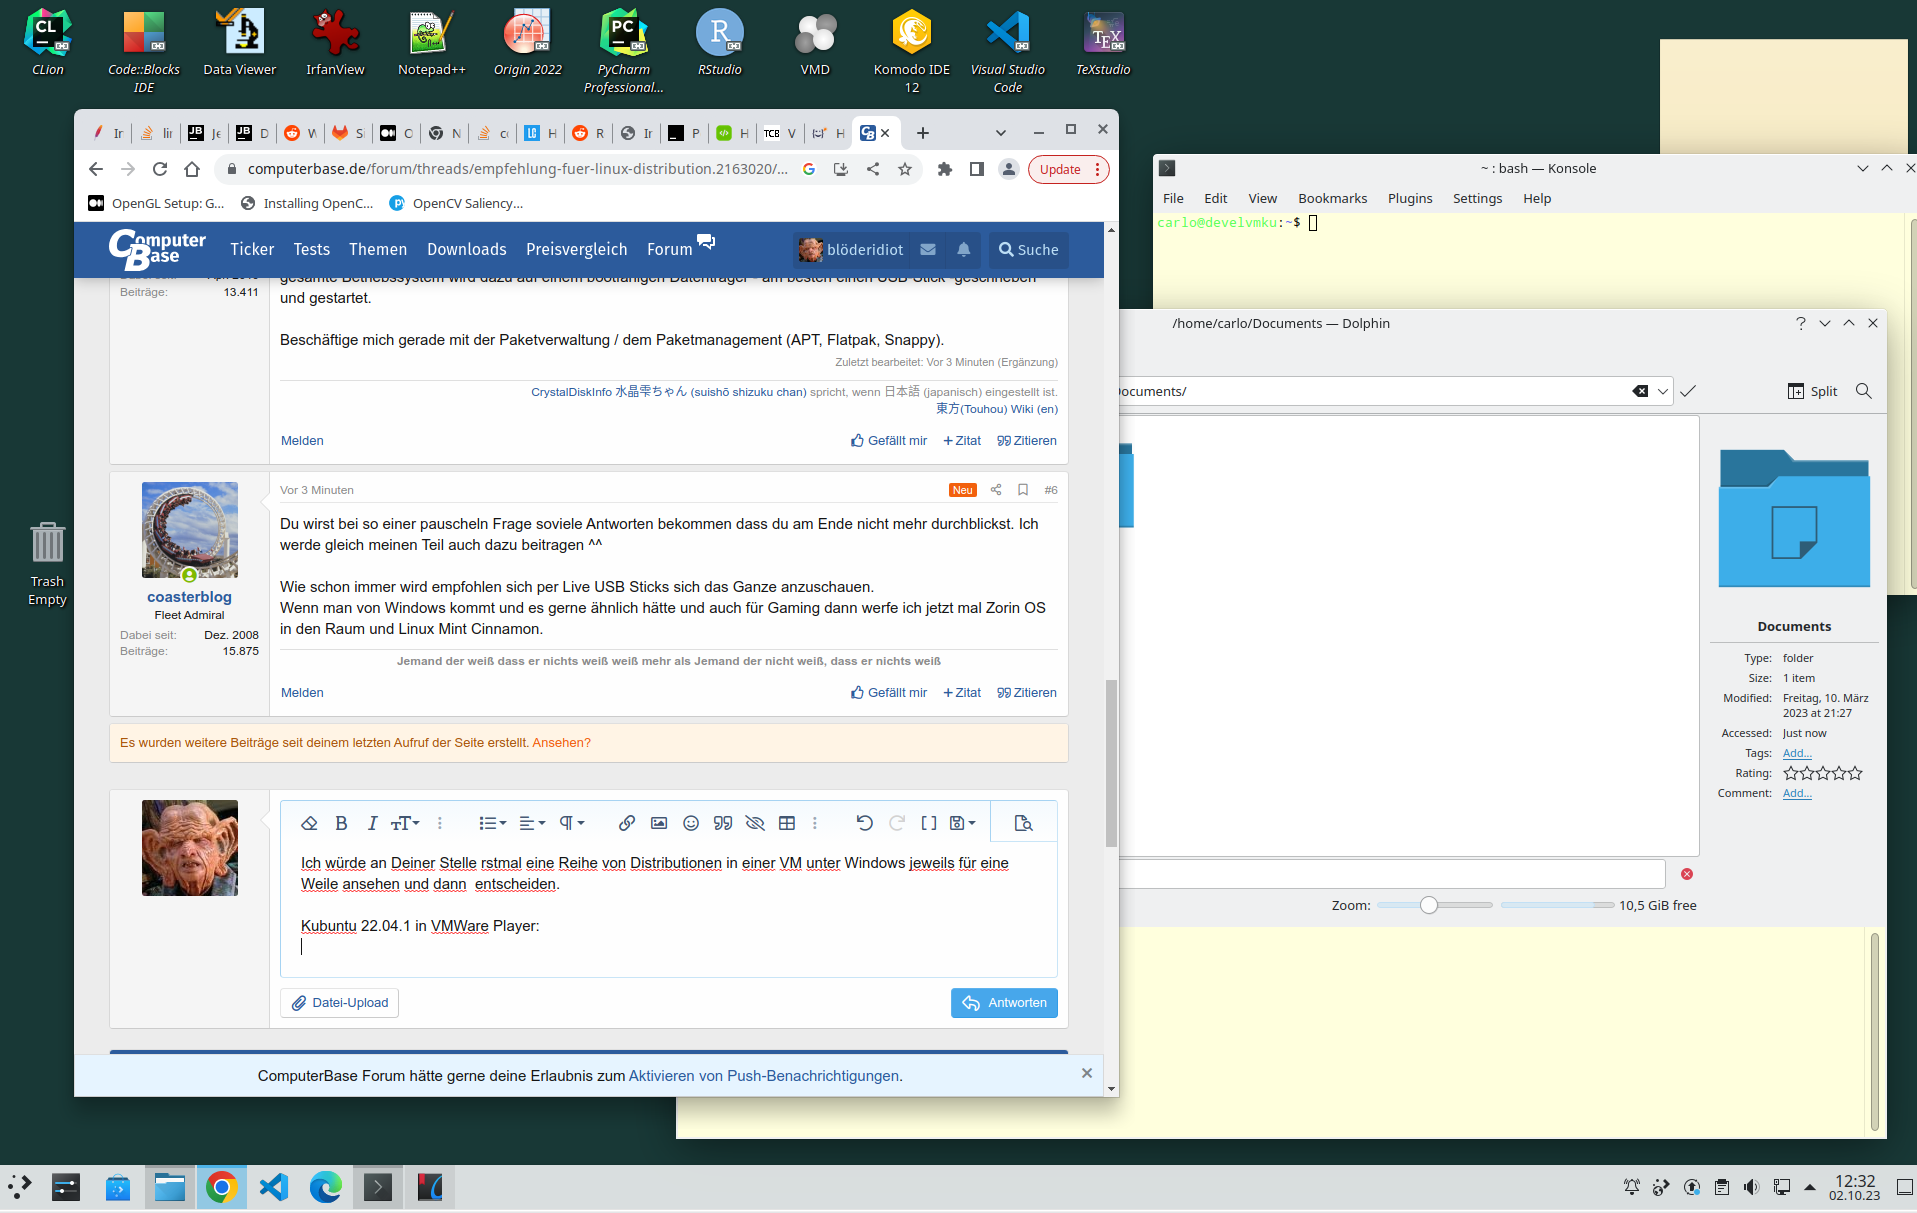Open the Downloads menu on ComputerBase
Viewport: 1917px width, 1213px height.
coord(467,250)
